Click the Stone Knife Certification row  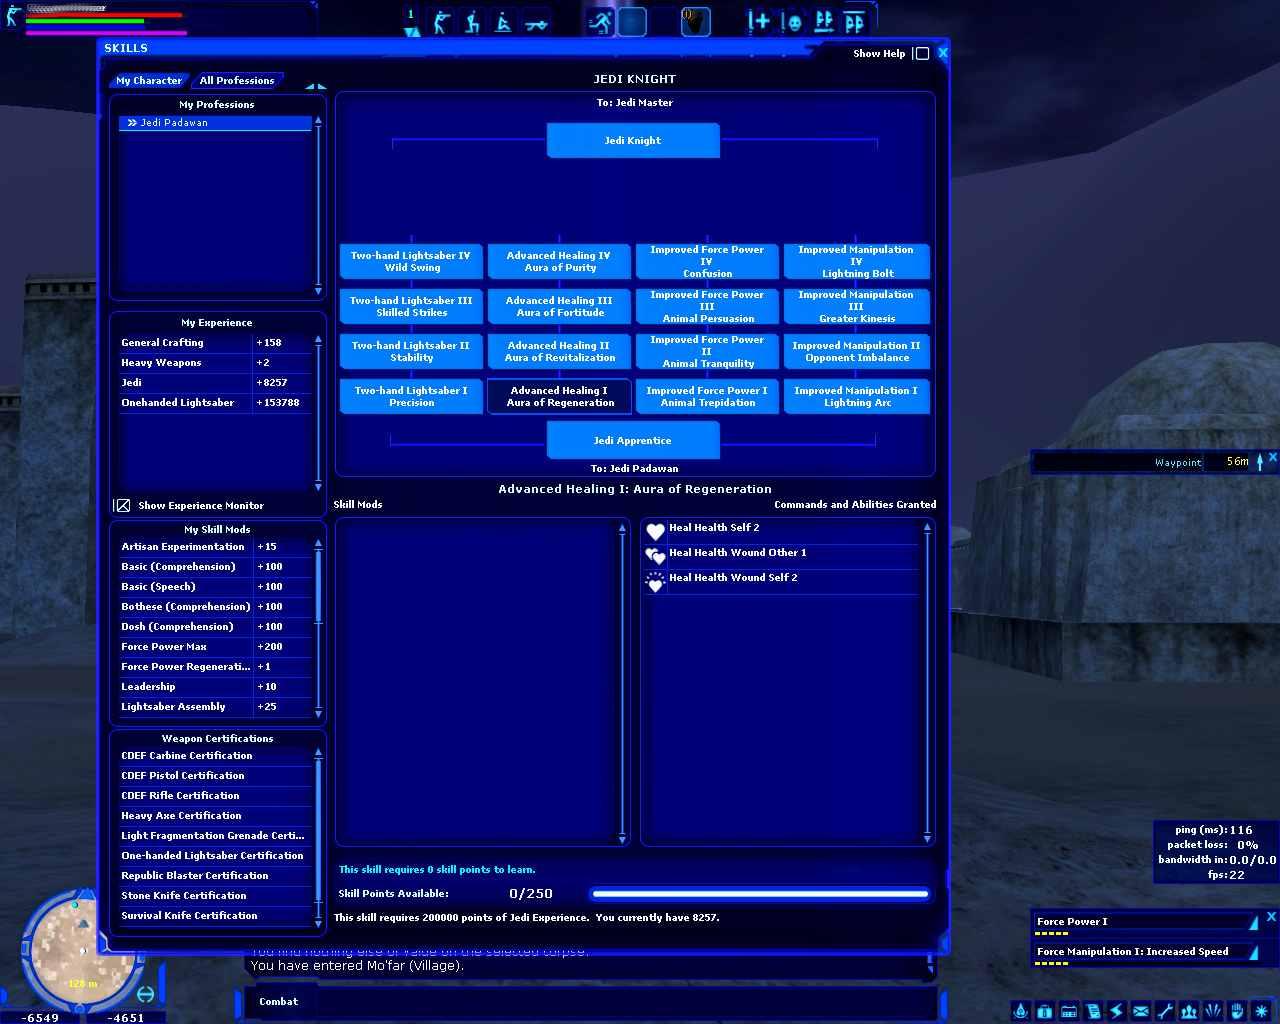[x=216, y=896]
